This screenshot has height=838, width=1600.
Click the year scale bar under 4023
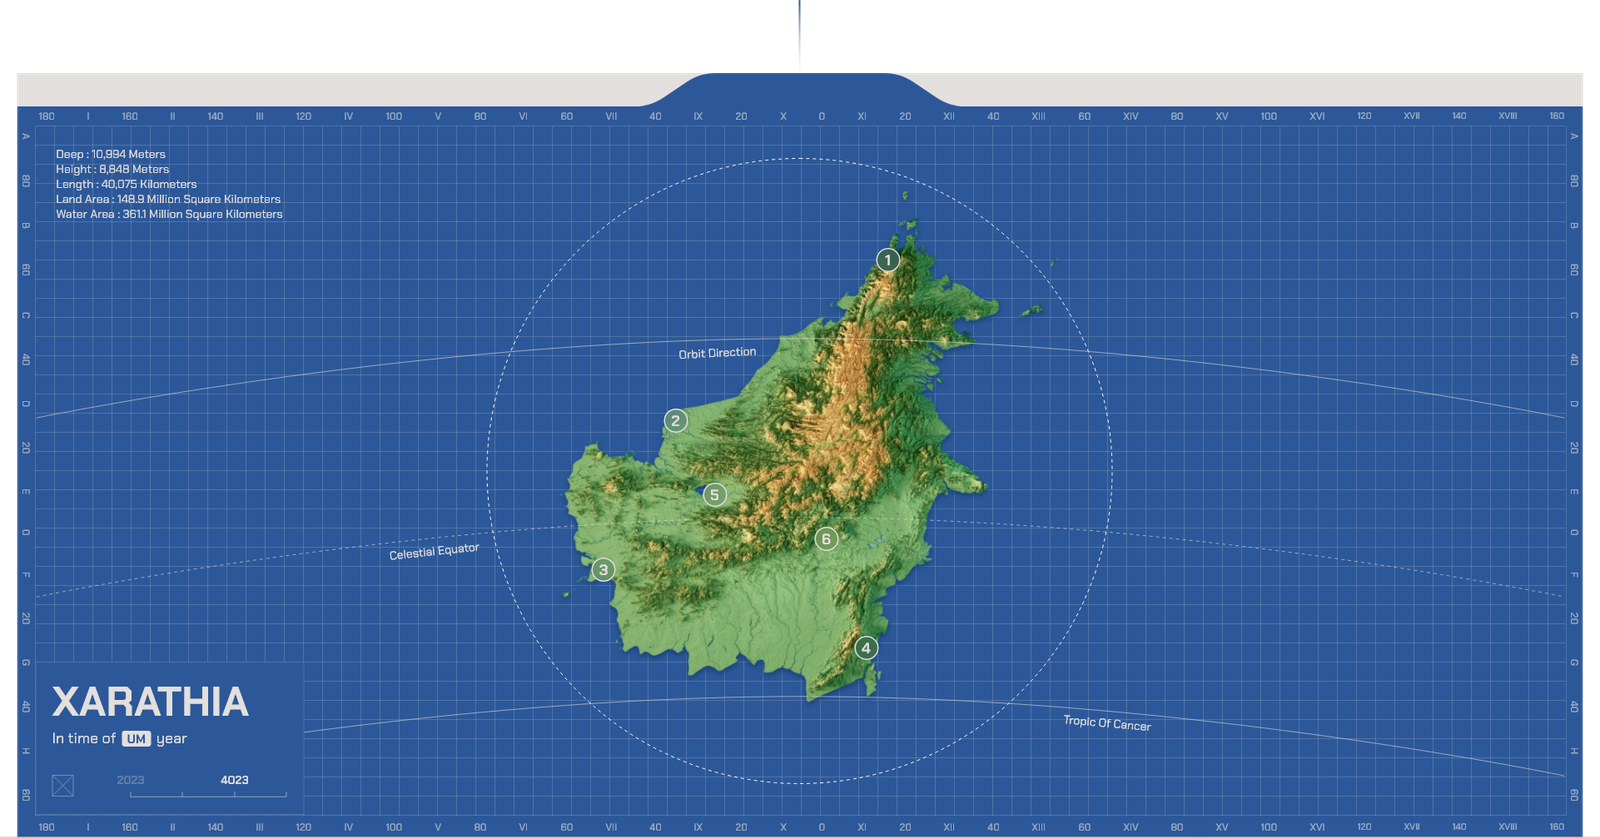click(208, 795)
